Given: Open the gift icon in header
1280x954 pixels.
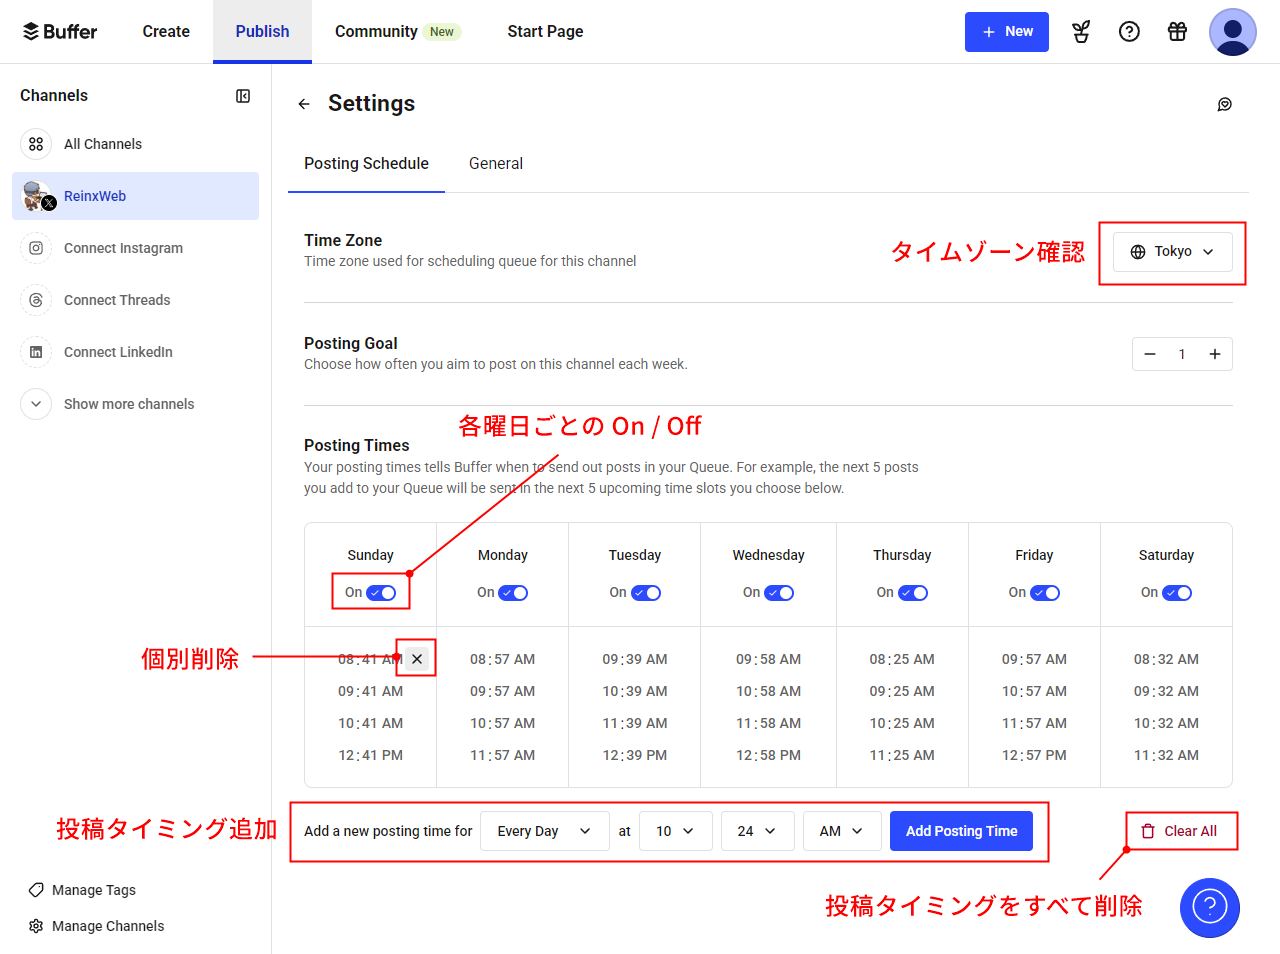Looking at the screenshot, I should click(1177, 32).
